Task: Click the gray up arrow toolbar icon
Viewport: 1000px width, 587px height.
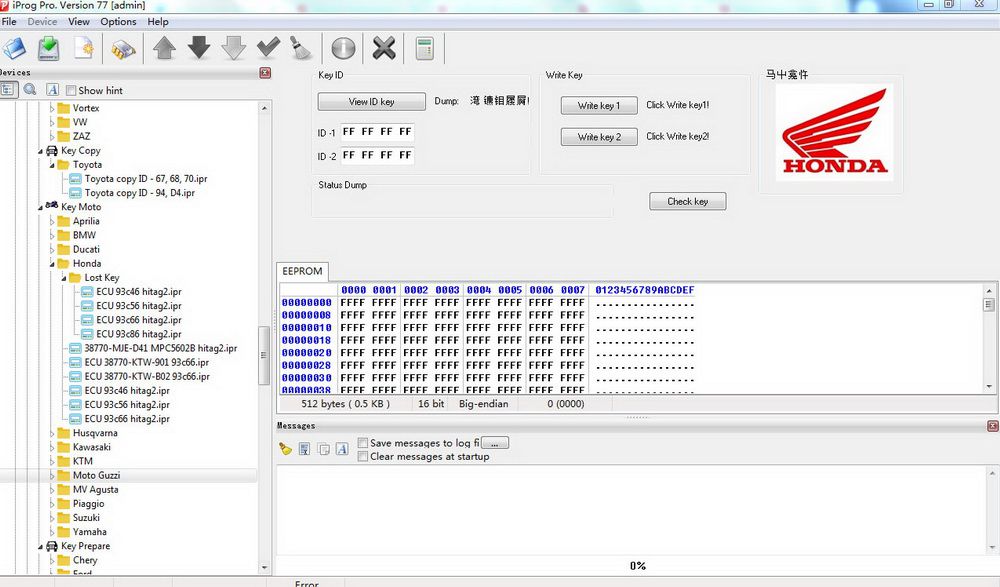Action: click(x=164, y=48)
